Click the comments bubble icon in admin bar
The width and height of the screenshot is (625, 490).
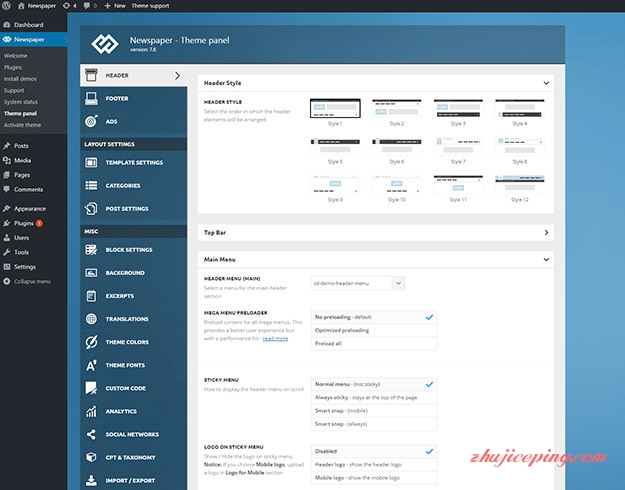86,6
